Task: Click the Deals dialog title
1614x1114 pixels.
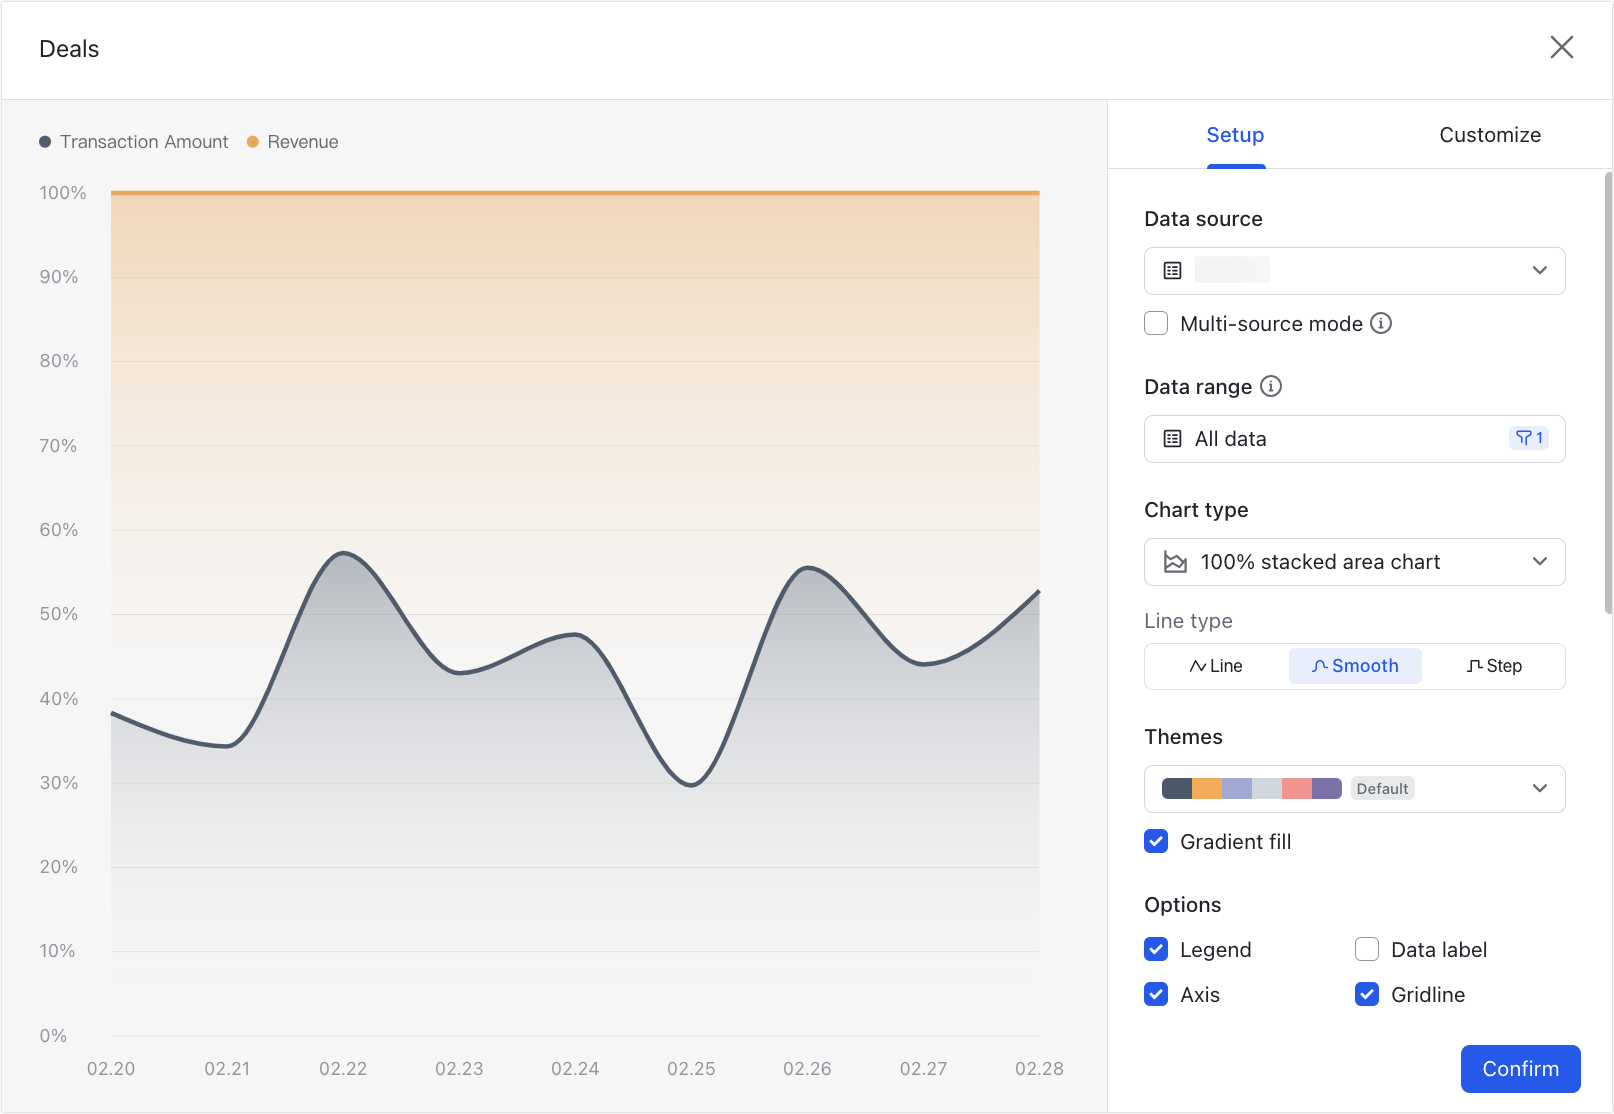Action: point(69,49)
